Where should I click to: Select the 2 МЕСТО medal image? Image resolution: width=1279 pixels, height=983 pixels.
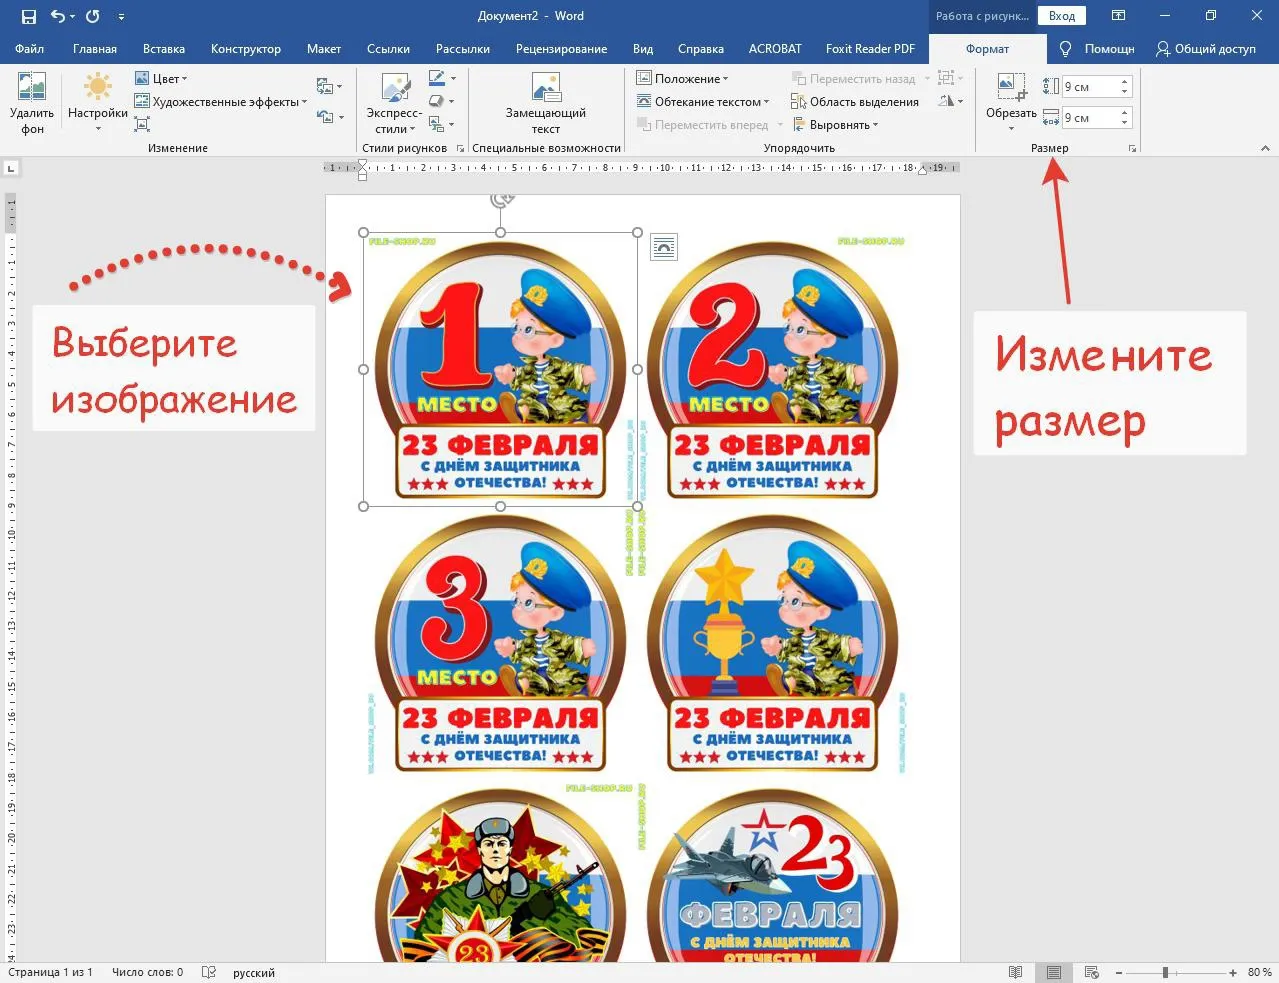[772, 368]
